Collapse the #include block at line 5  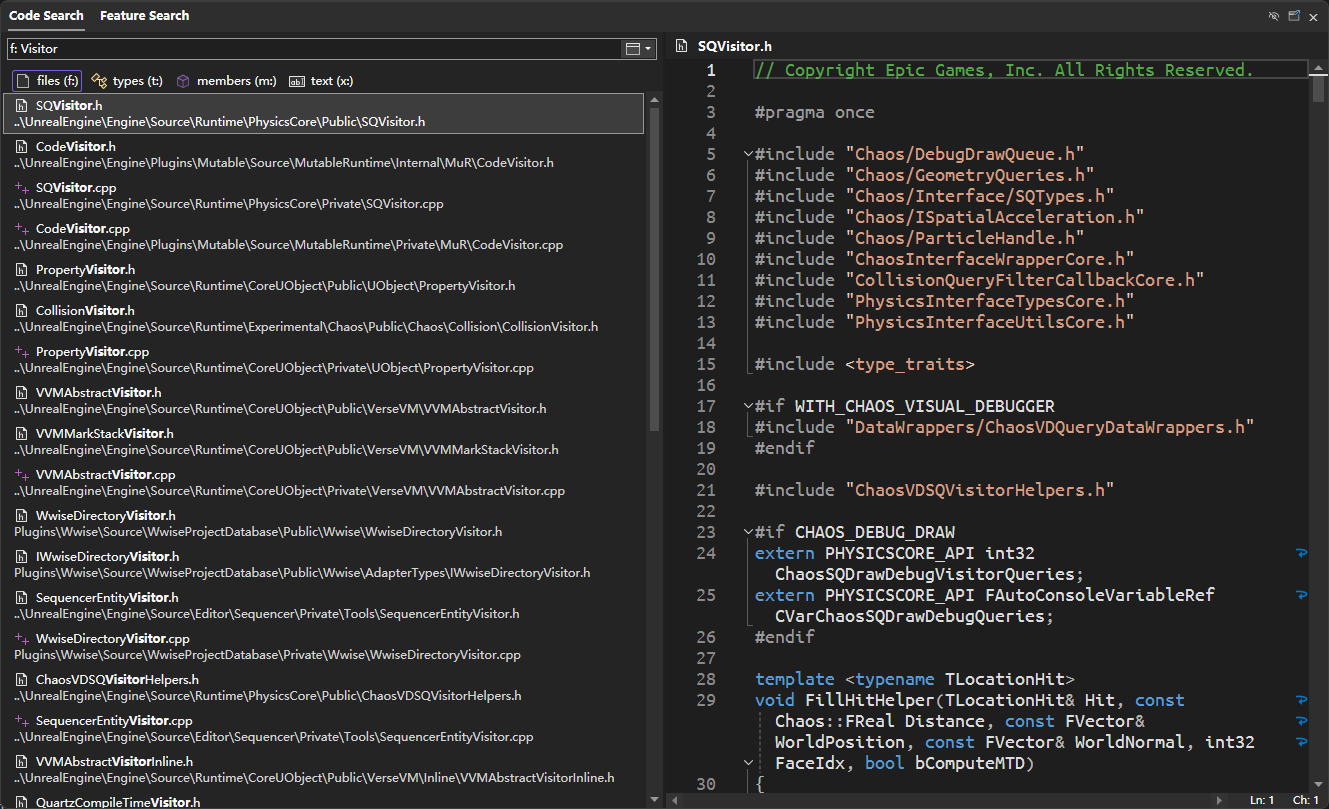tap(747, 154)
